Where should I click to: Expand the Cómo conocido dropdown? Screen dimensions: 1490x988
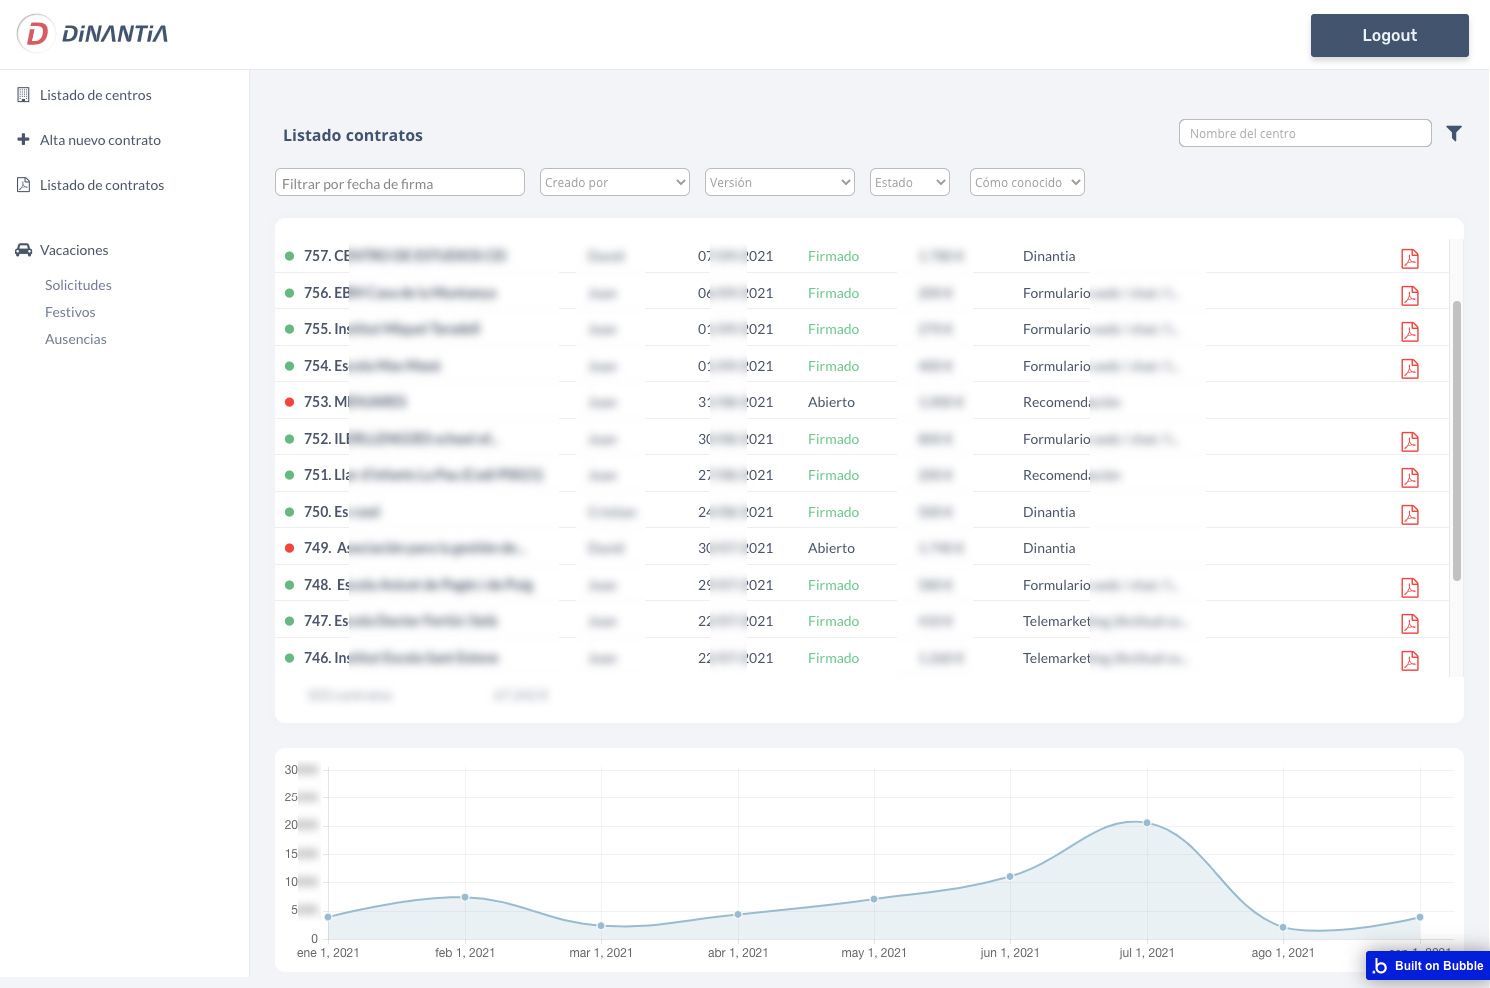point(1027,182)
